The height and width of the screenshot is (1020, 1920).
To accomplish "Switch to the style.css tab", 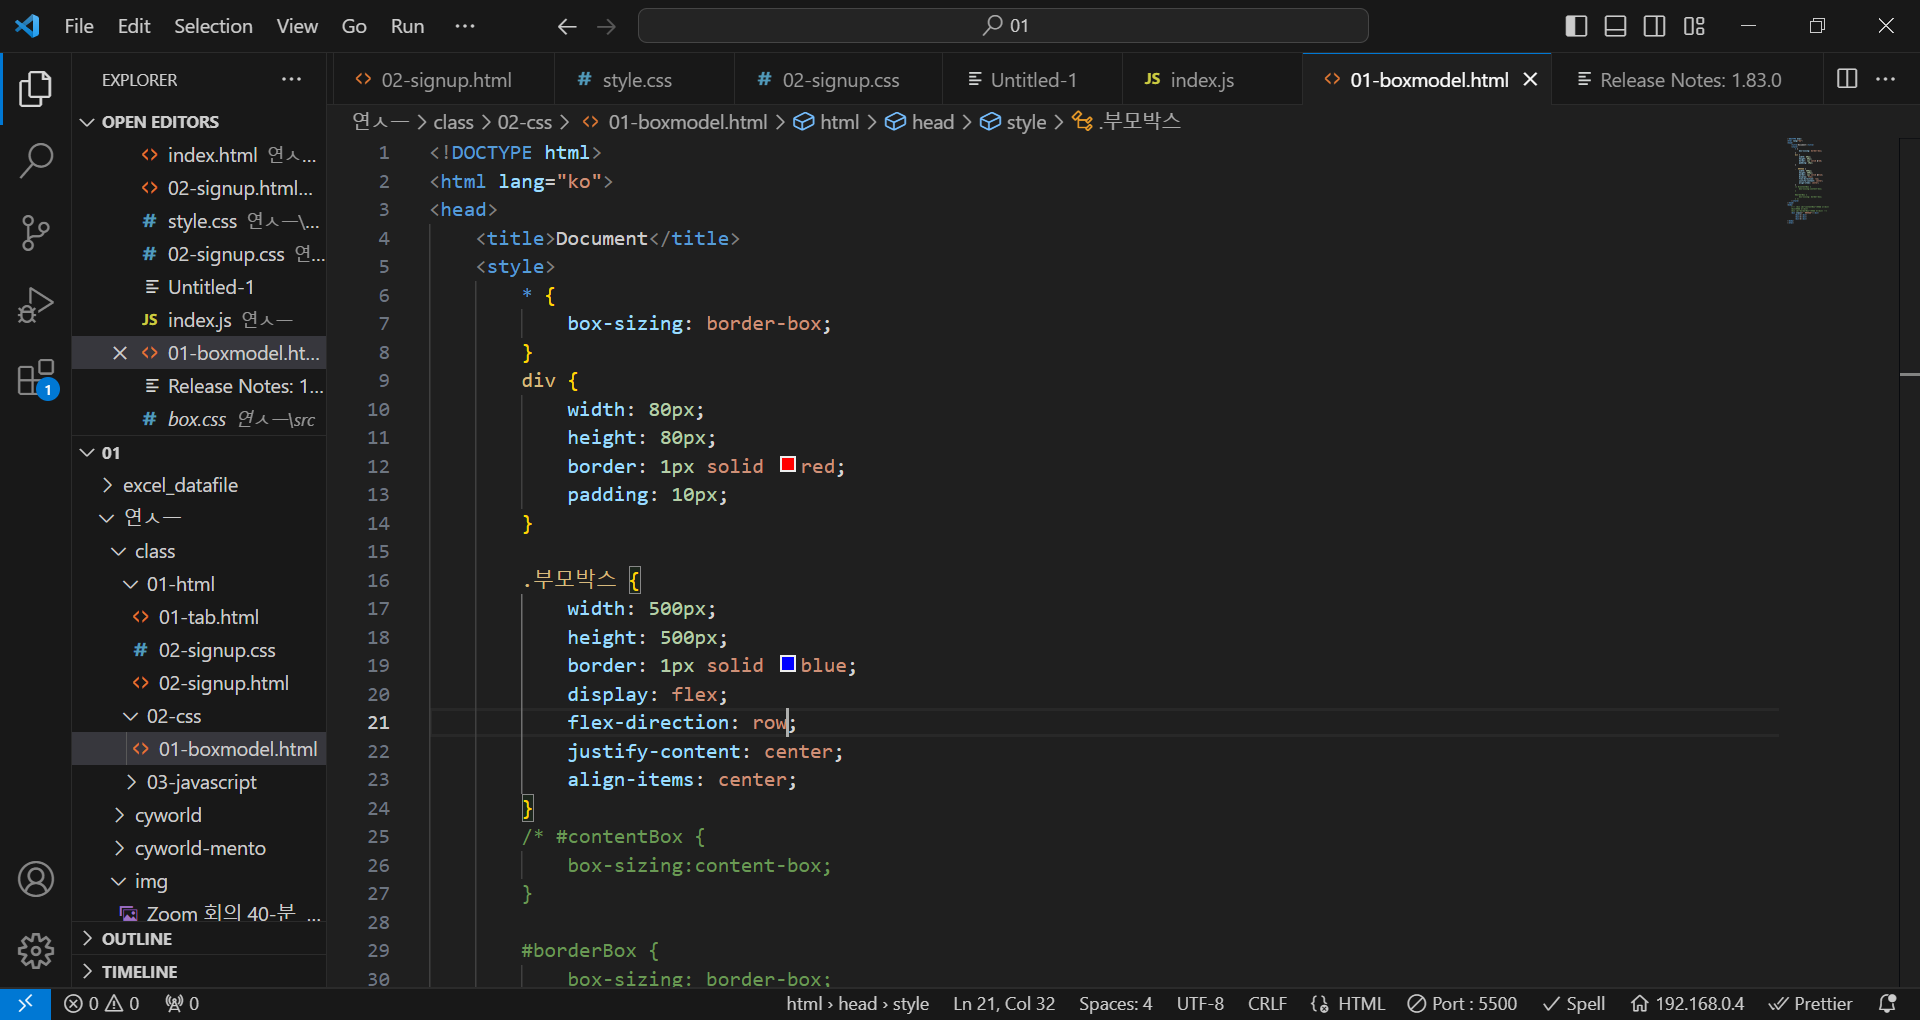I will click(x=644, y=79).
